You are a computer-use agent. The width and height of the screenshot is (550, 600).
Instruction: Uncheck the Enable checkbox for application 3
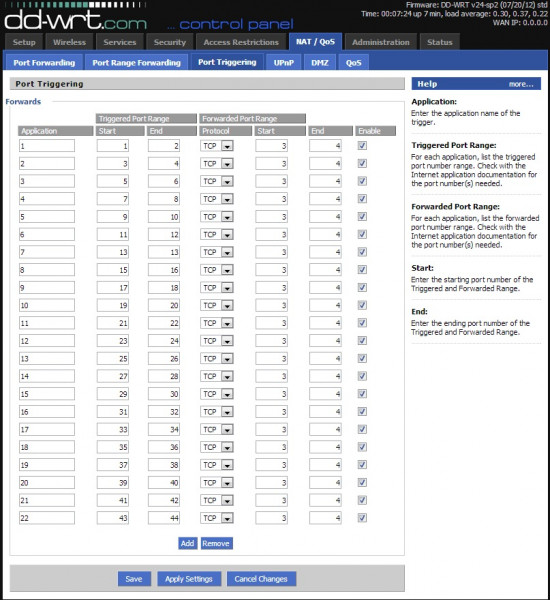click(x=362, y=181)
